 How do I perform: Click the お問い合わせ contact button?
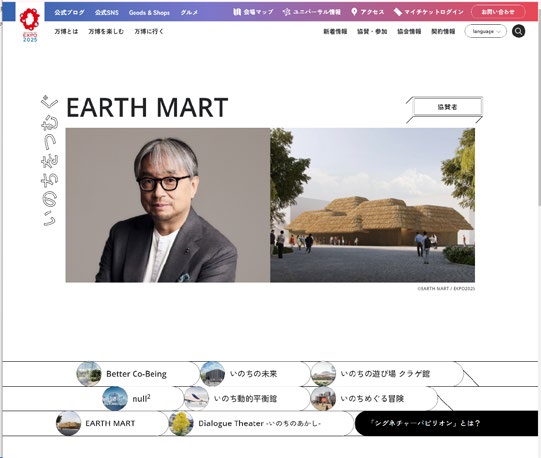(x=498, y=12)
